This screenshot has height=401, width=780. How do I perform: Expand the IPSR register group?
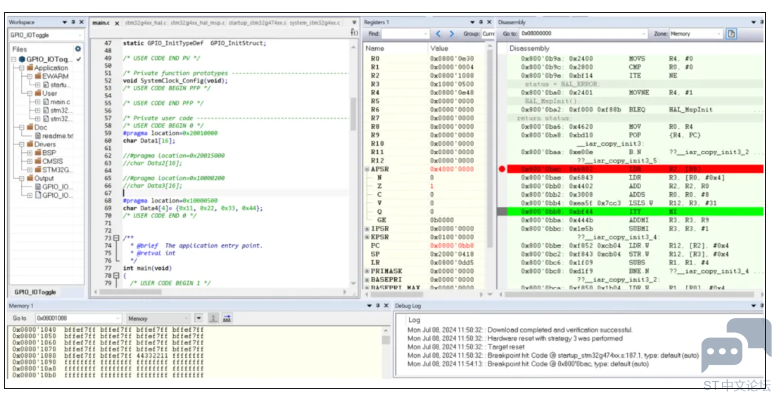[367, 229]
